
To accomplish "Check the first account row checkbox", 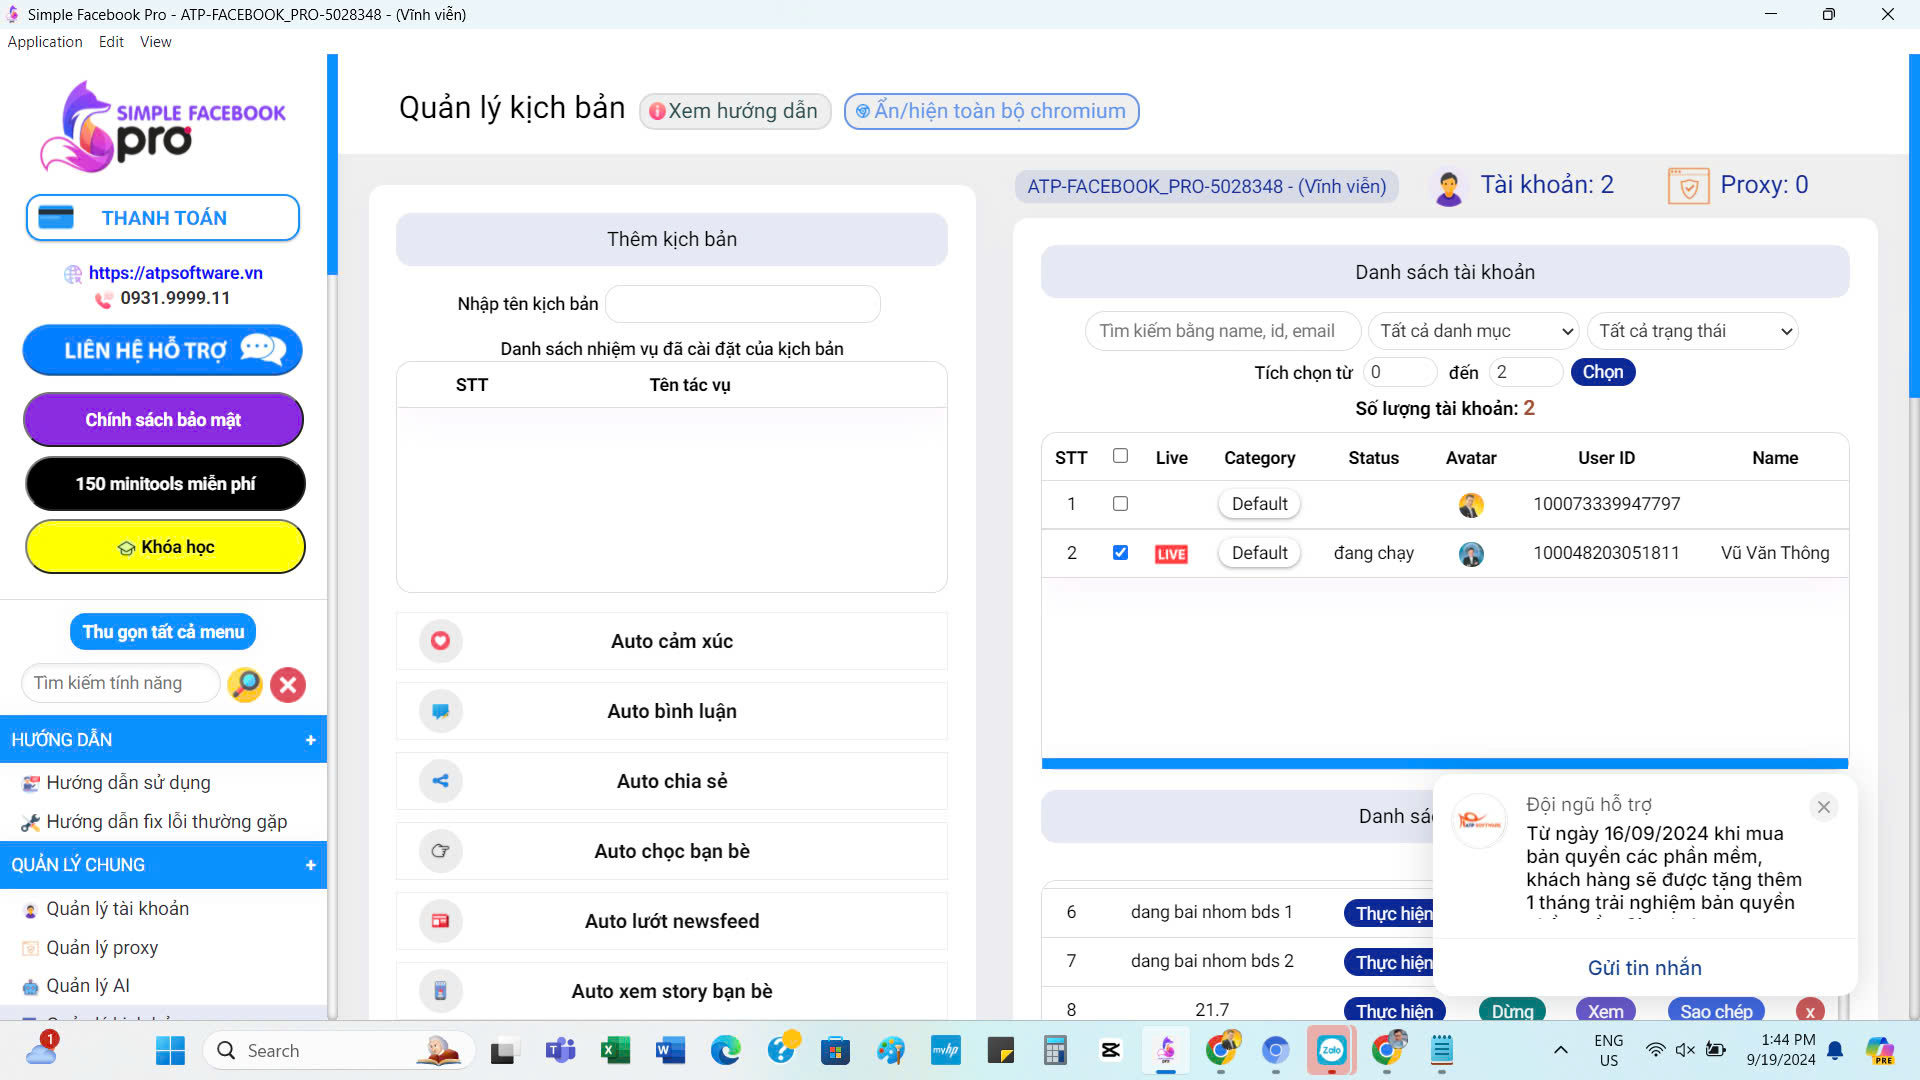I will pyautogui.click(x=1120, y=504).
